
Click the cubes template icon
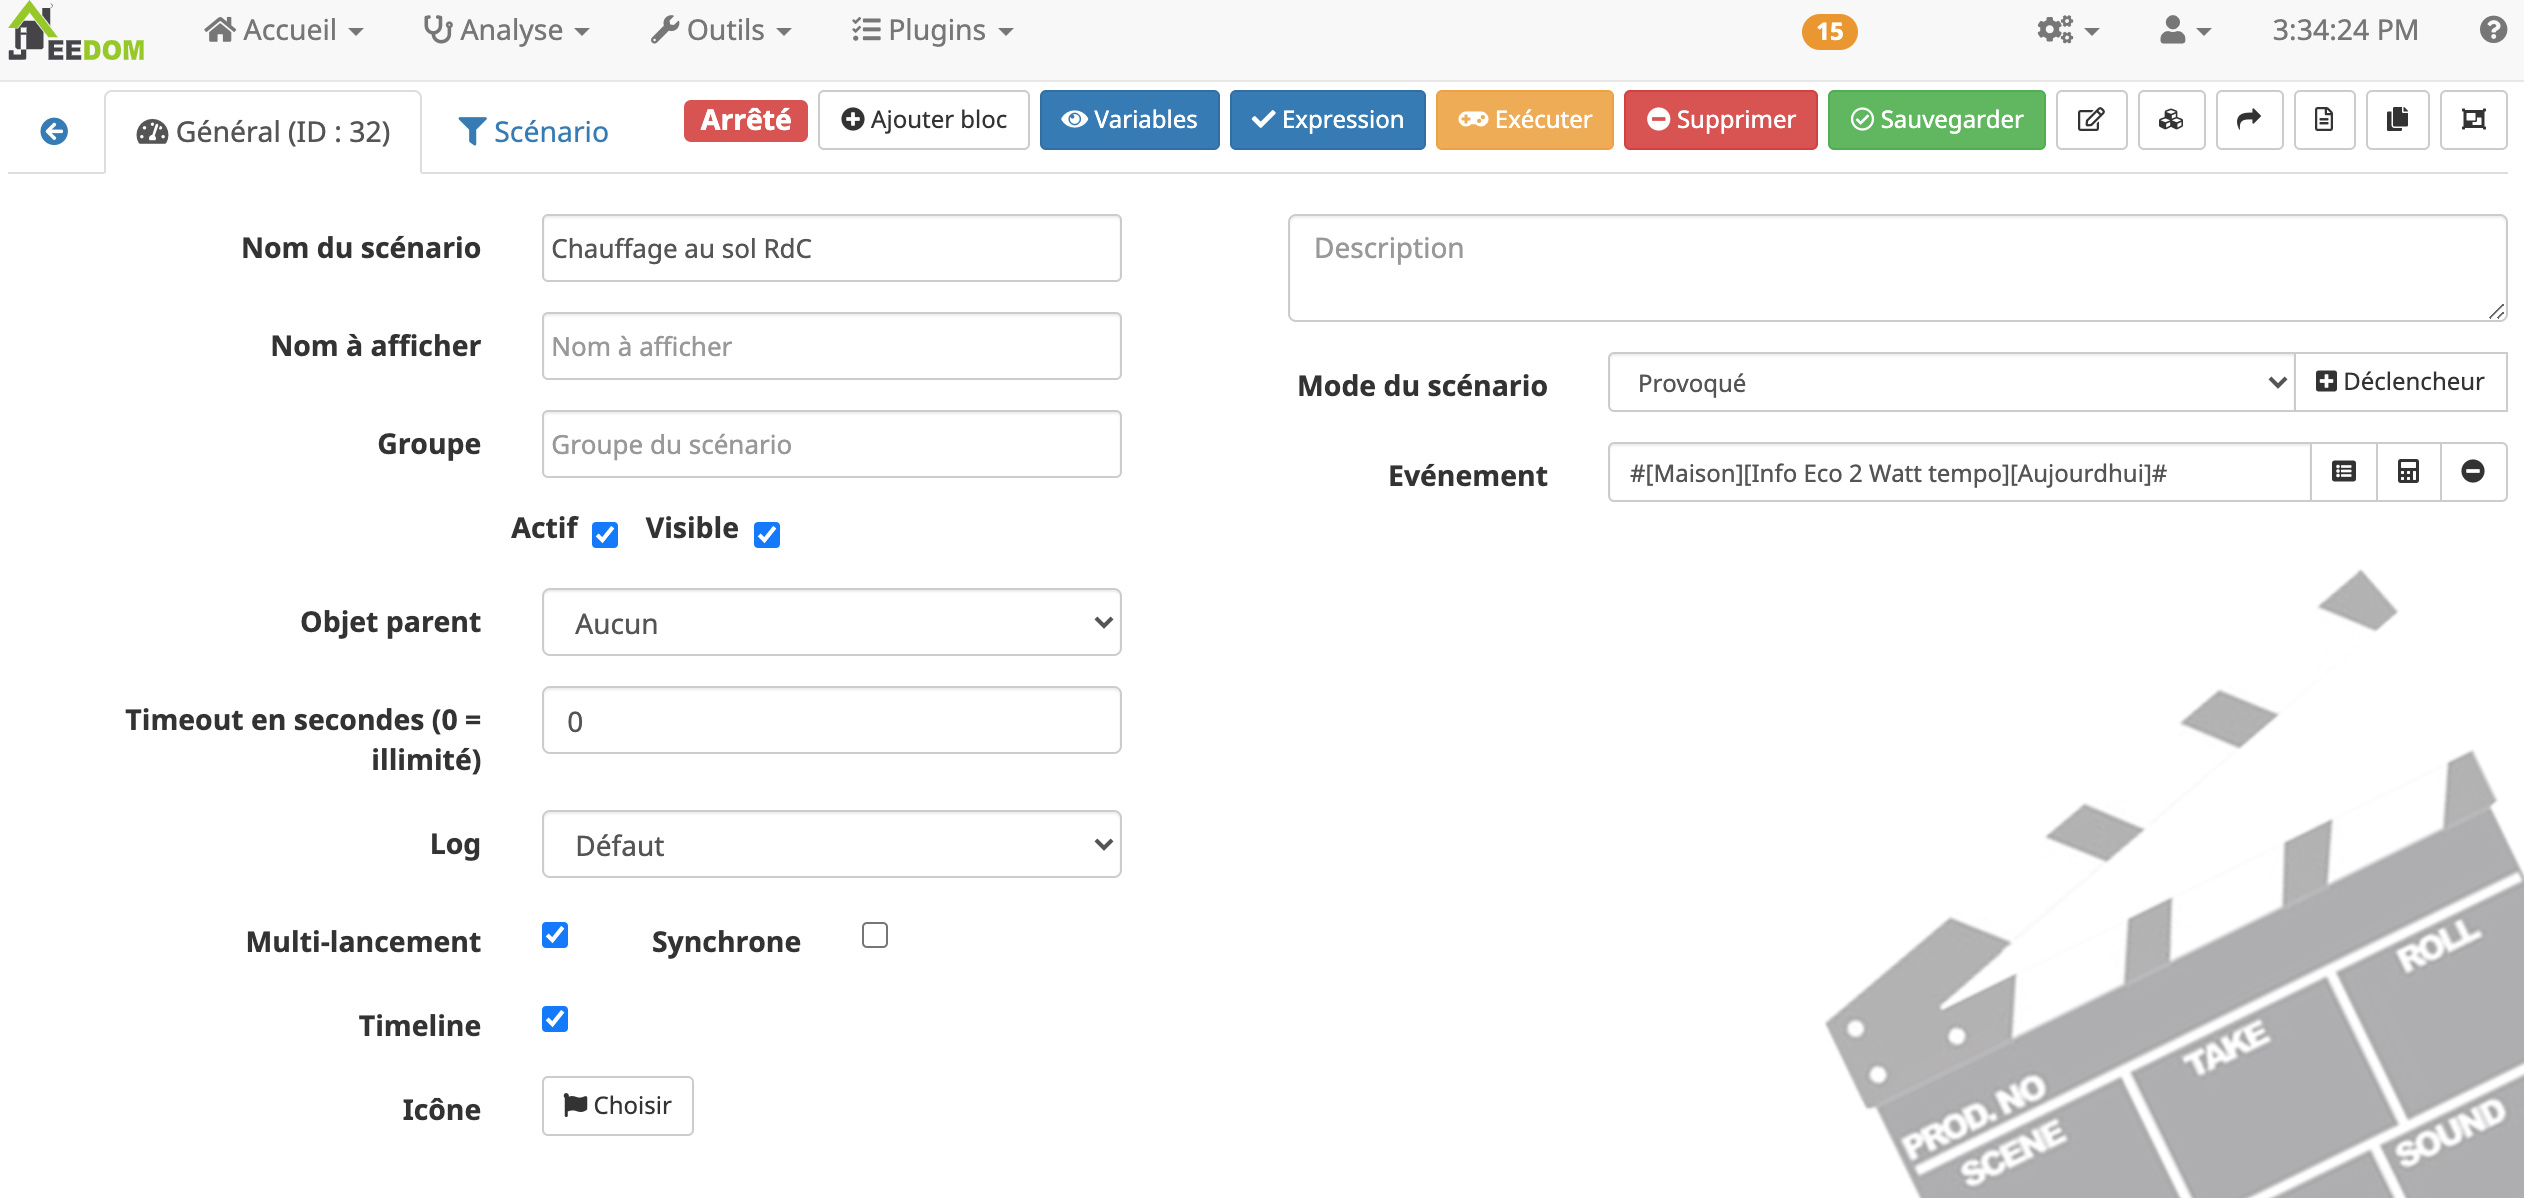tap(2171, 120)
